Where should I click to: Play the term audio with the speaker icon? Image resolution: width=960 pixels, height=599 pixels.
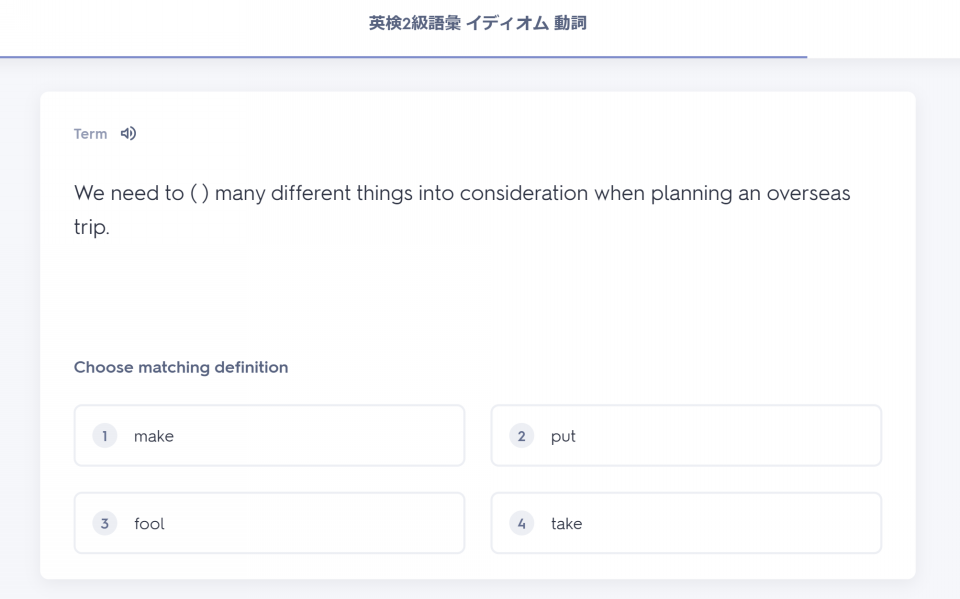[128, 134]
